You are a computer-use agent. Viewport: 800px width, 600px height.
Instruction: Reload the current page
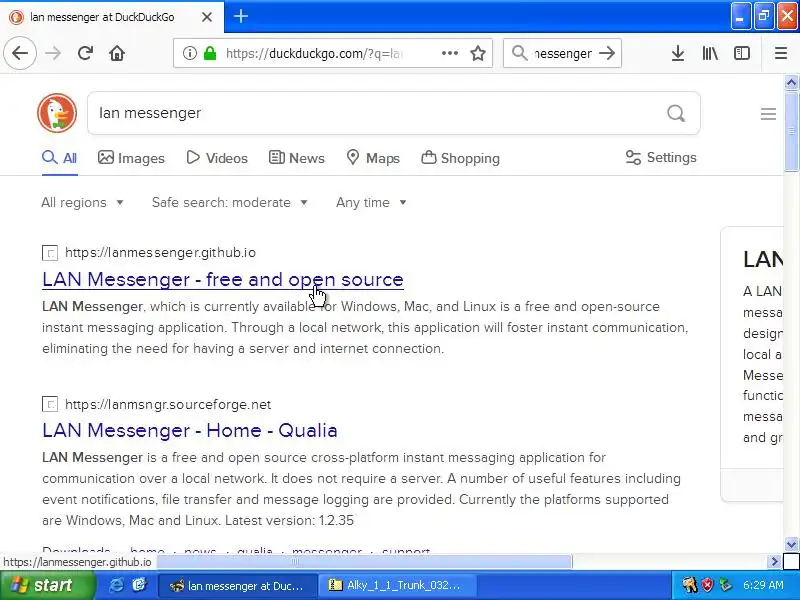tap(85, 53)
